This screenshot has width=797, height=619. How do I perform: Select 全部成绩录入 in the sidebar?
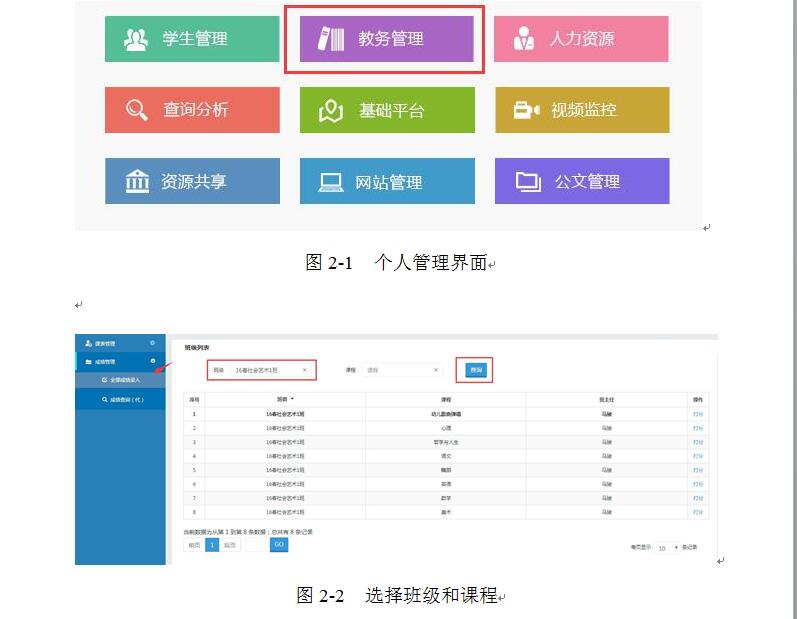click(x=123, y=380)
